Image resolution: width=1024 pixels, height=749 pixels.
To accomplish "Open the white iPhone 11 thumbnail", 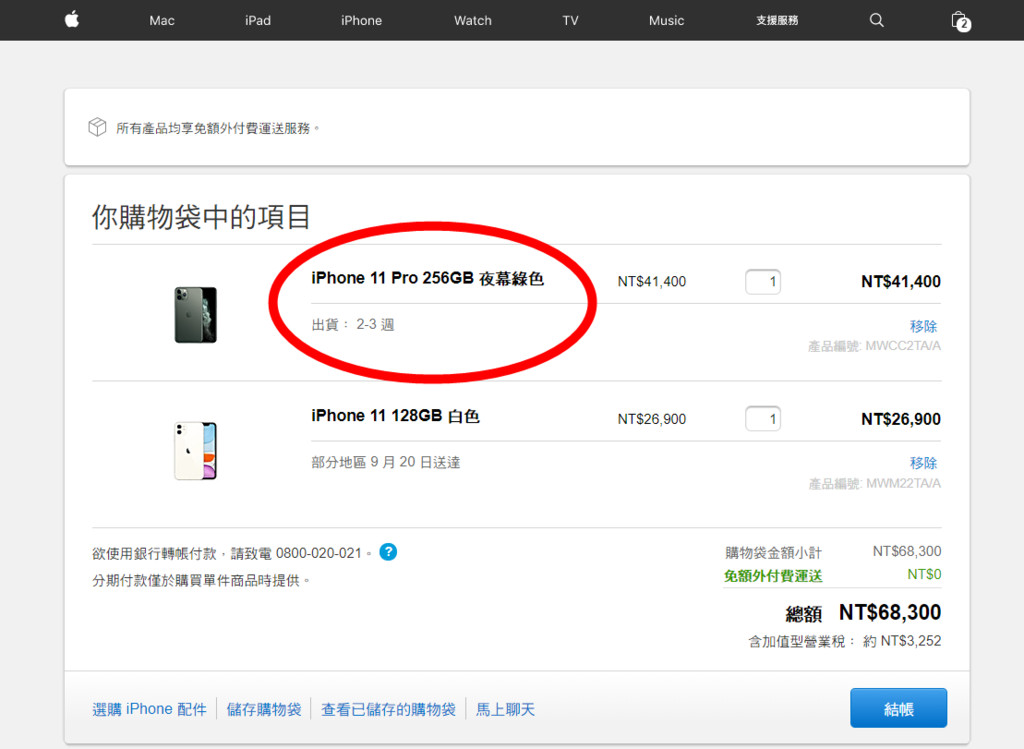I will (x=195, y=451).
